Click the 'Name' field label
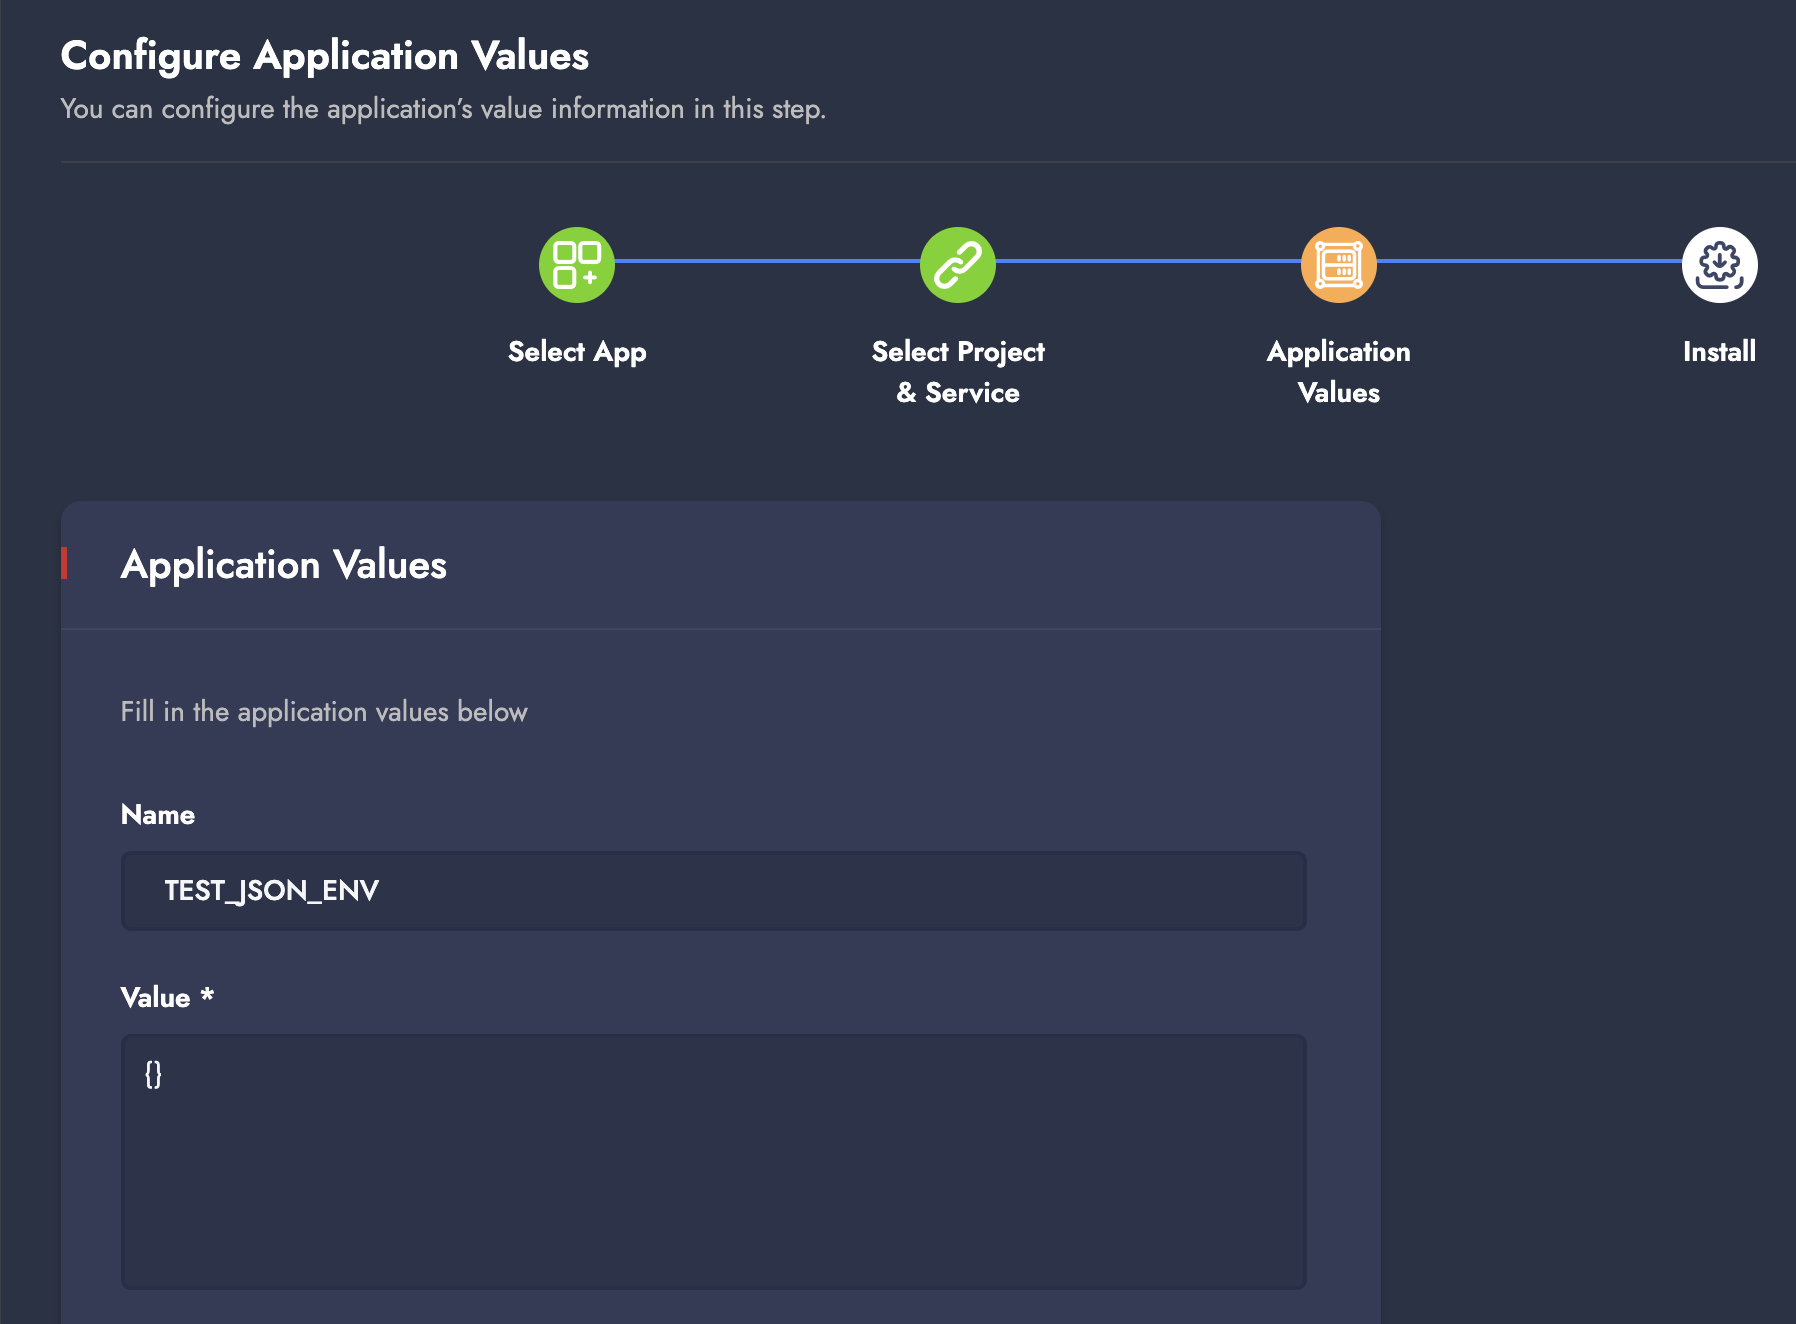The image size is (1796, 1324). (158, 815)
